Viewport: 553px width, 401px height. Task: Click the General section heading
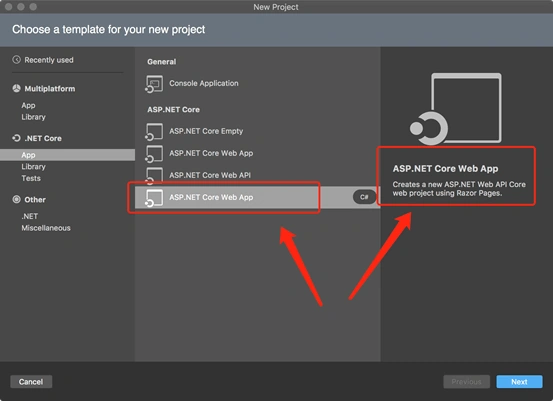162,62
